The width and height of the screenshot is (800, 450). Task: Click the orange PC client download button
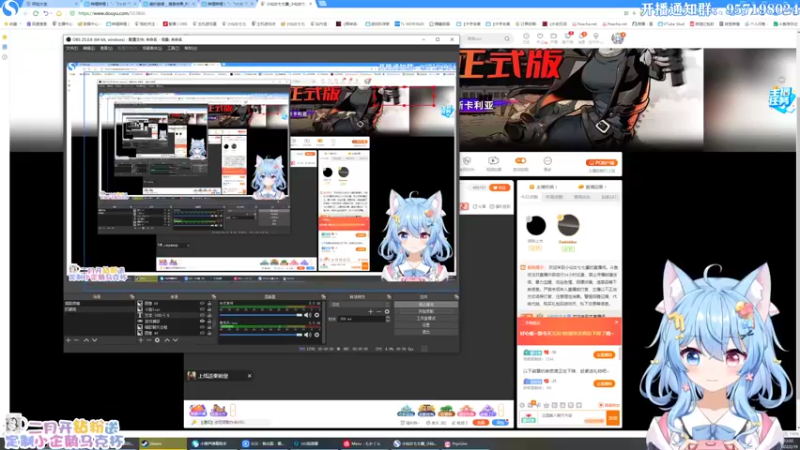pyautogui.click(x=602, y=163)
